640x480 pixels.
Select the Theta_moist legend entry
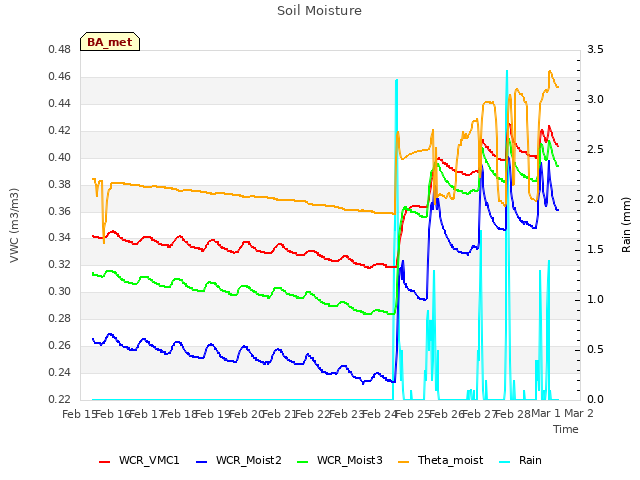coord(440,460)
